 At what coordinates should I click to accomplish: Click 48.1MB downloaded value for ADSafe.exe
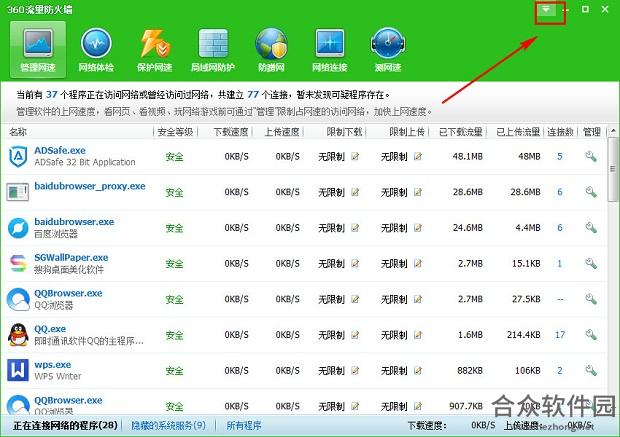467,156
